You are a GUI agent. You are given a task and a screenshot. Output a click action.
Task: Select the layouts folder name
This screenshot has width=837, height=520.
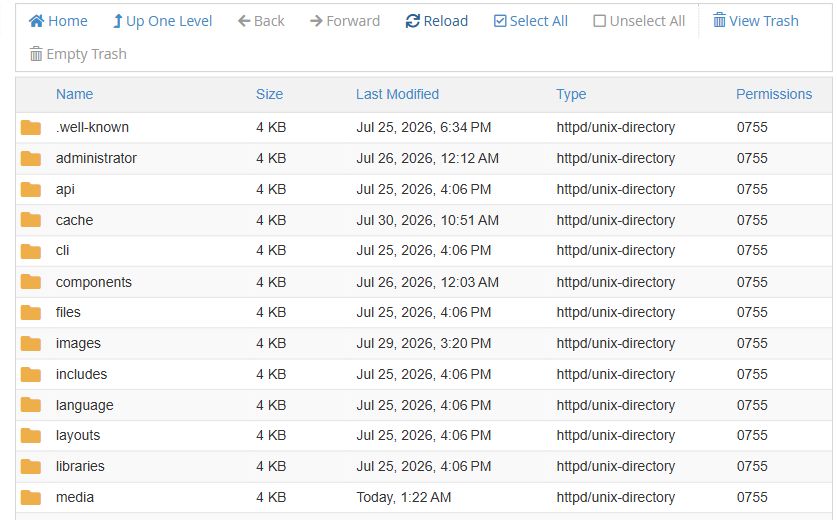pos(78,436)
